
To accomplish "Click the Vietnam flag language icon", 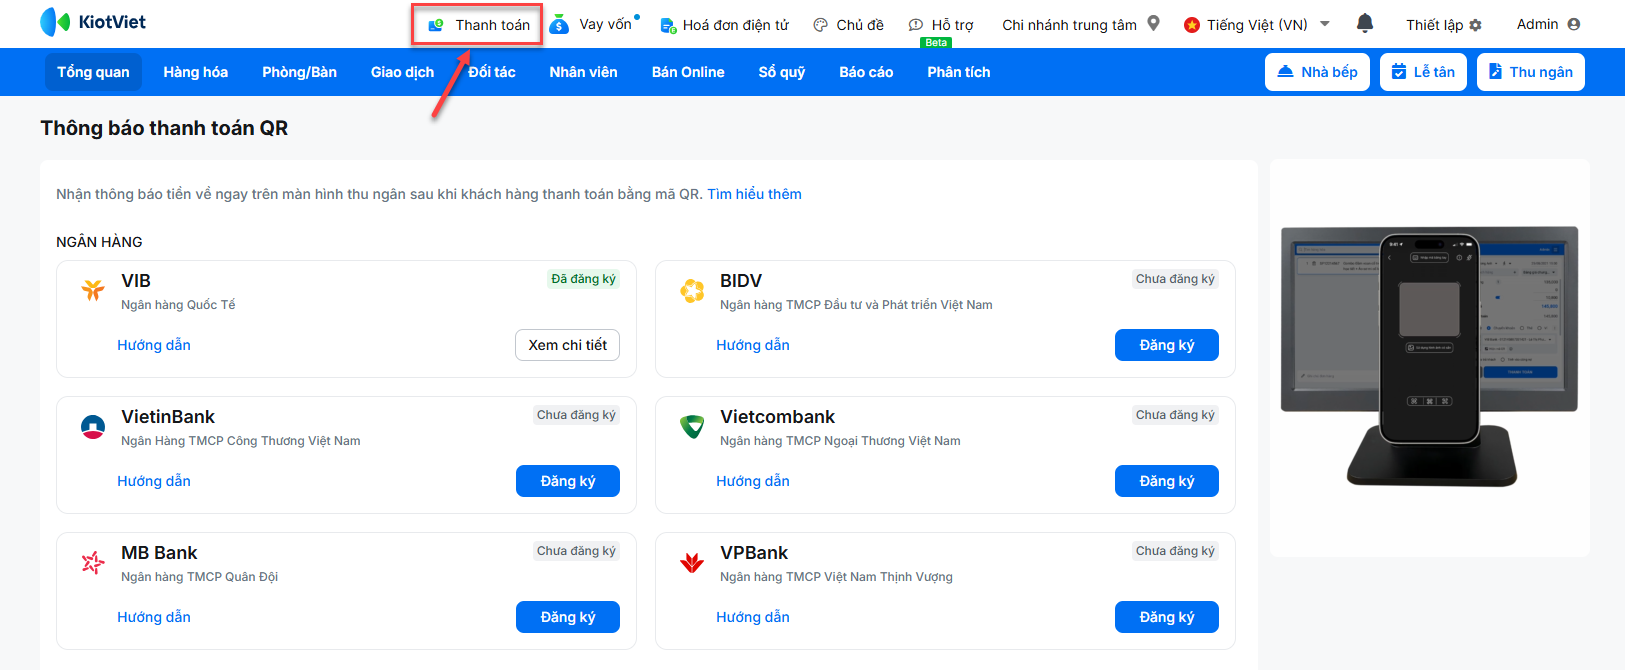I will coord(1191,25).
